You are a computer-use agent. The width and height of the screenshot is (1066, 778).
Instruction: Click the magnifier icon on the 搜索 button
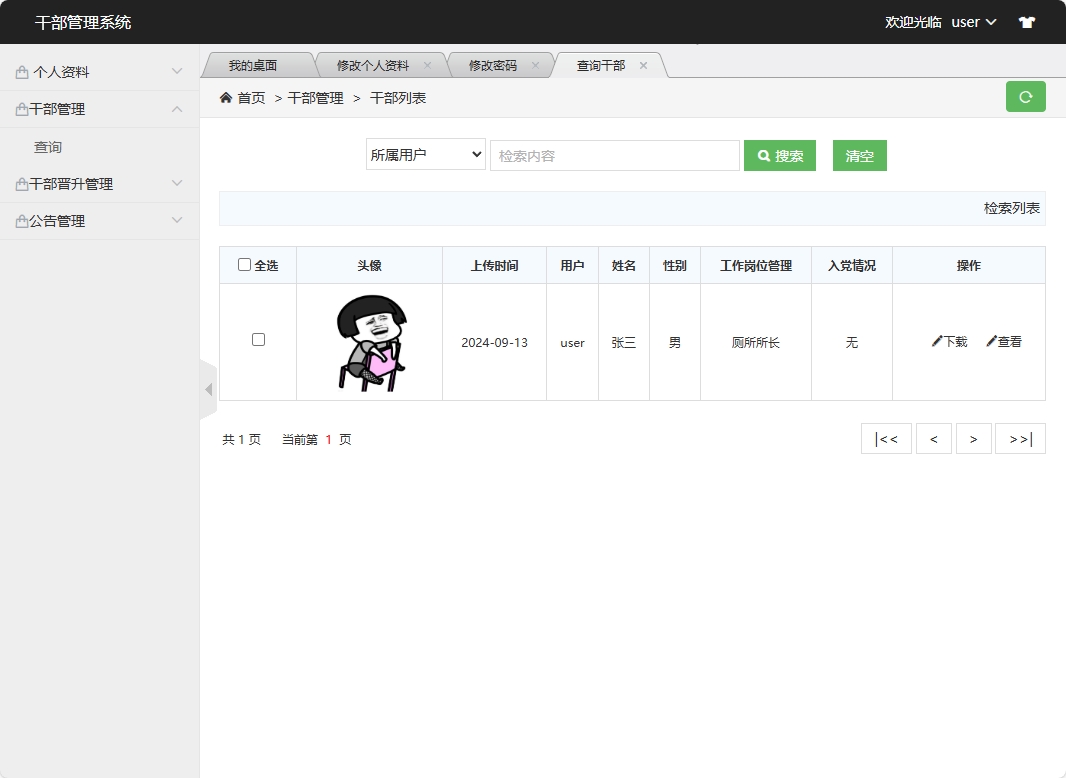click(761, 155)
